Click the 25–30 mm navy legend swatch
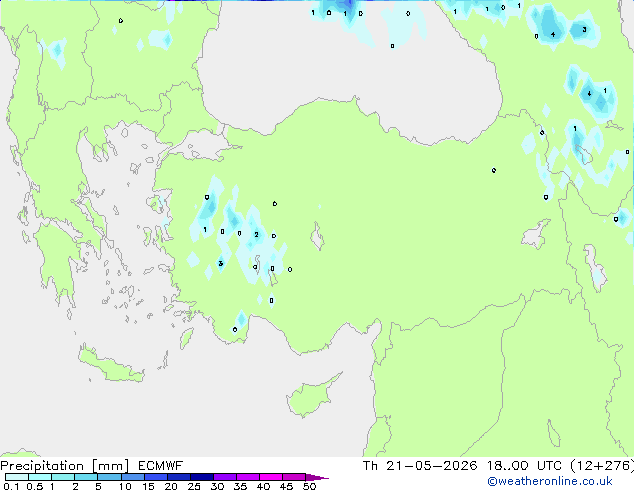The image size is (634, 490). click(201, 477)
